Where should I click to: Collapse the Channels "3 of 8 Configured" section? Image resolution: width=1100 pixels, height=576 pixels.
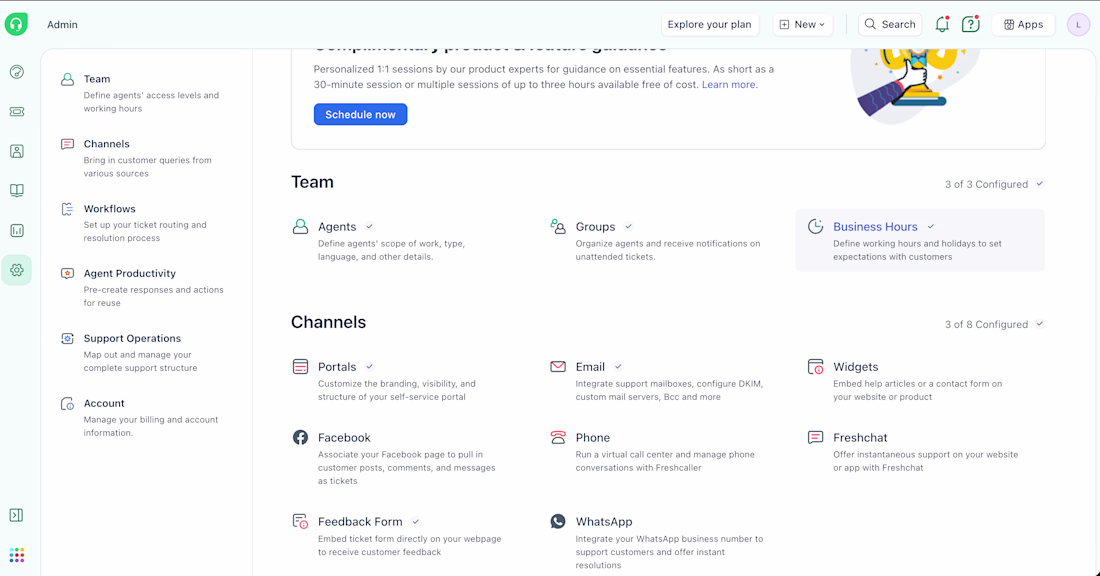coord(1040,324)
